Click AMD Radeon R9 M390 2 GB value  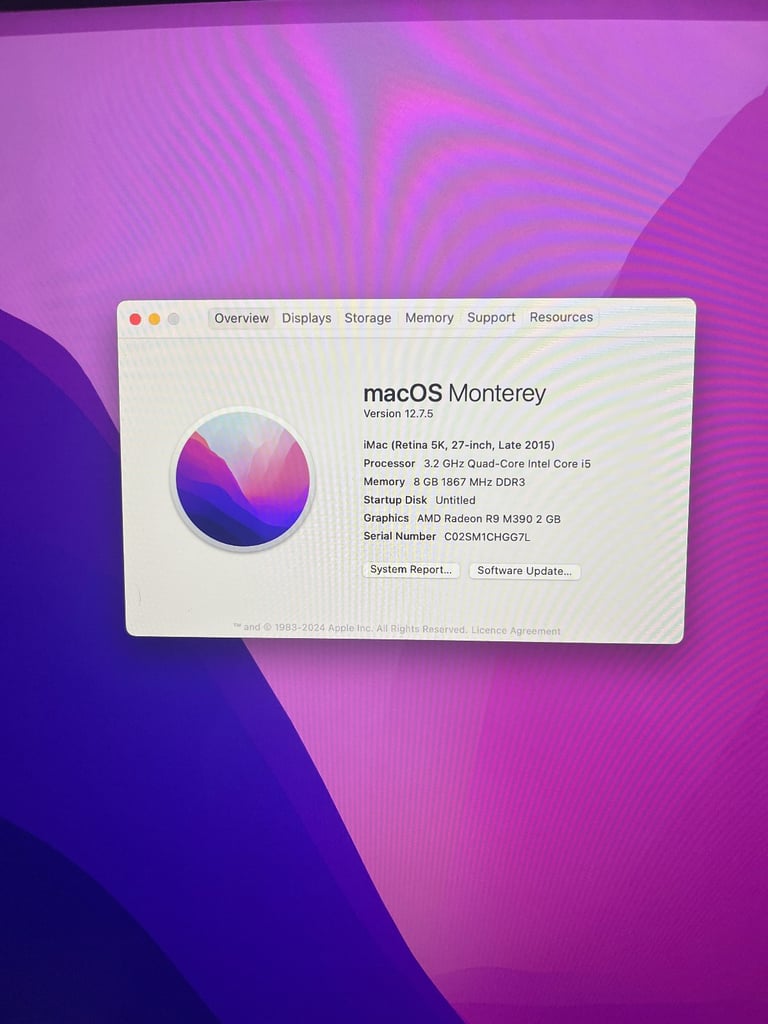tap(488, 519)
